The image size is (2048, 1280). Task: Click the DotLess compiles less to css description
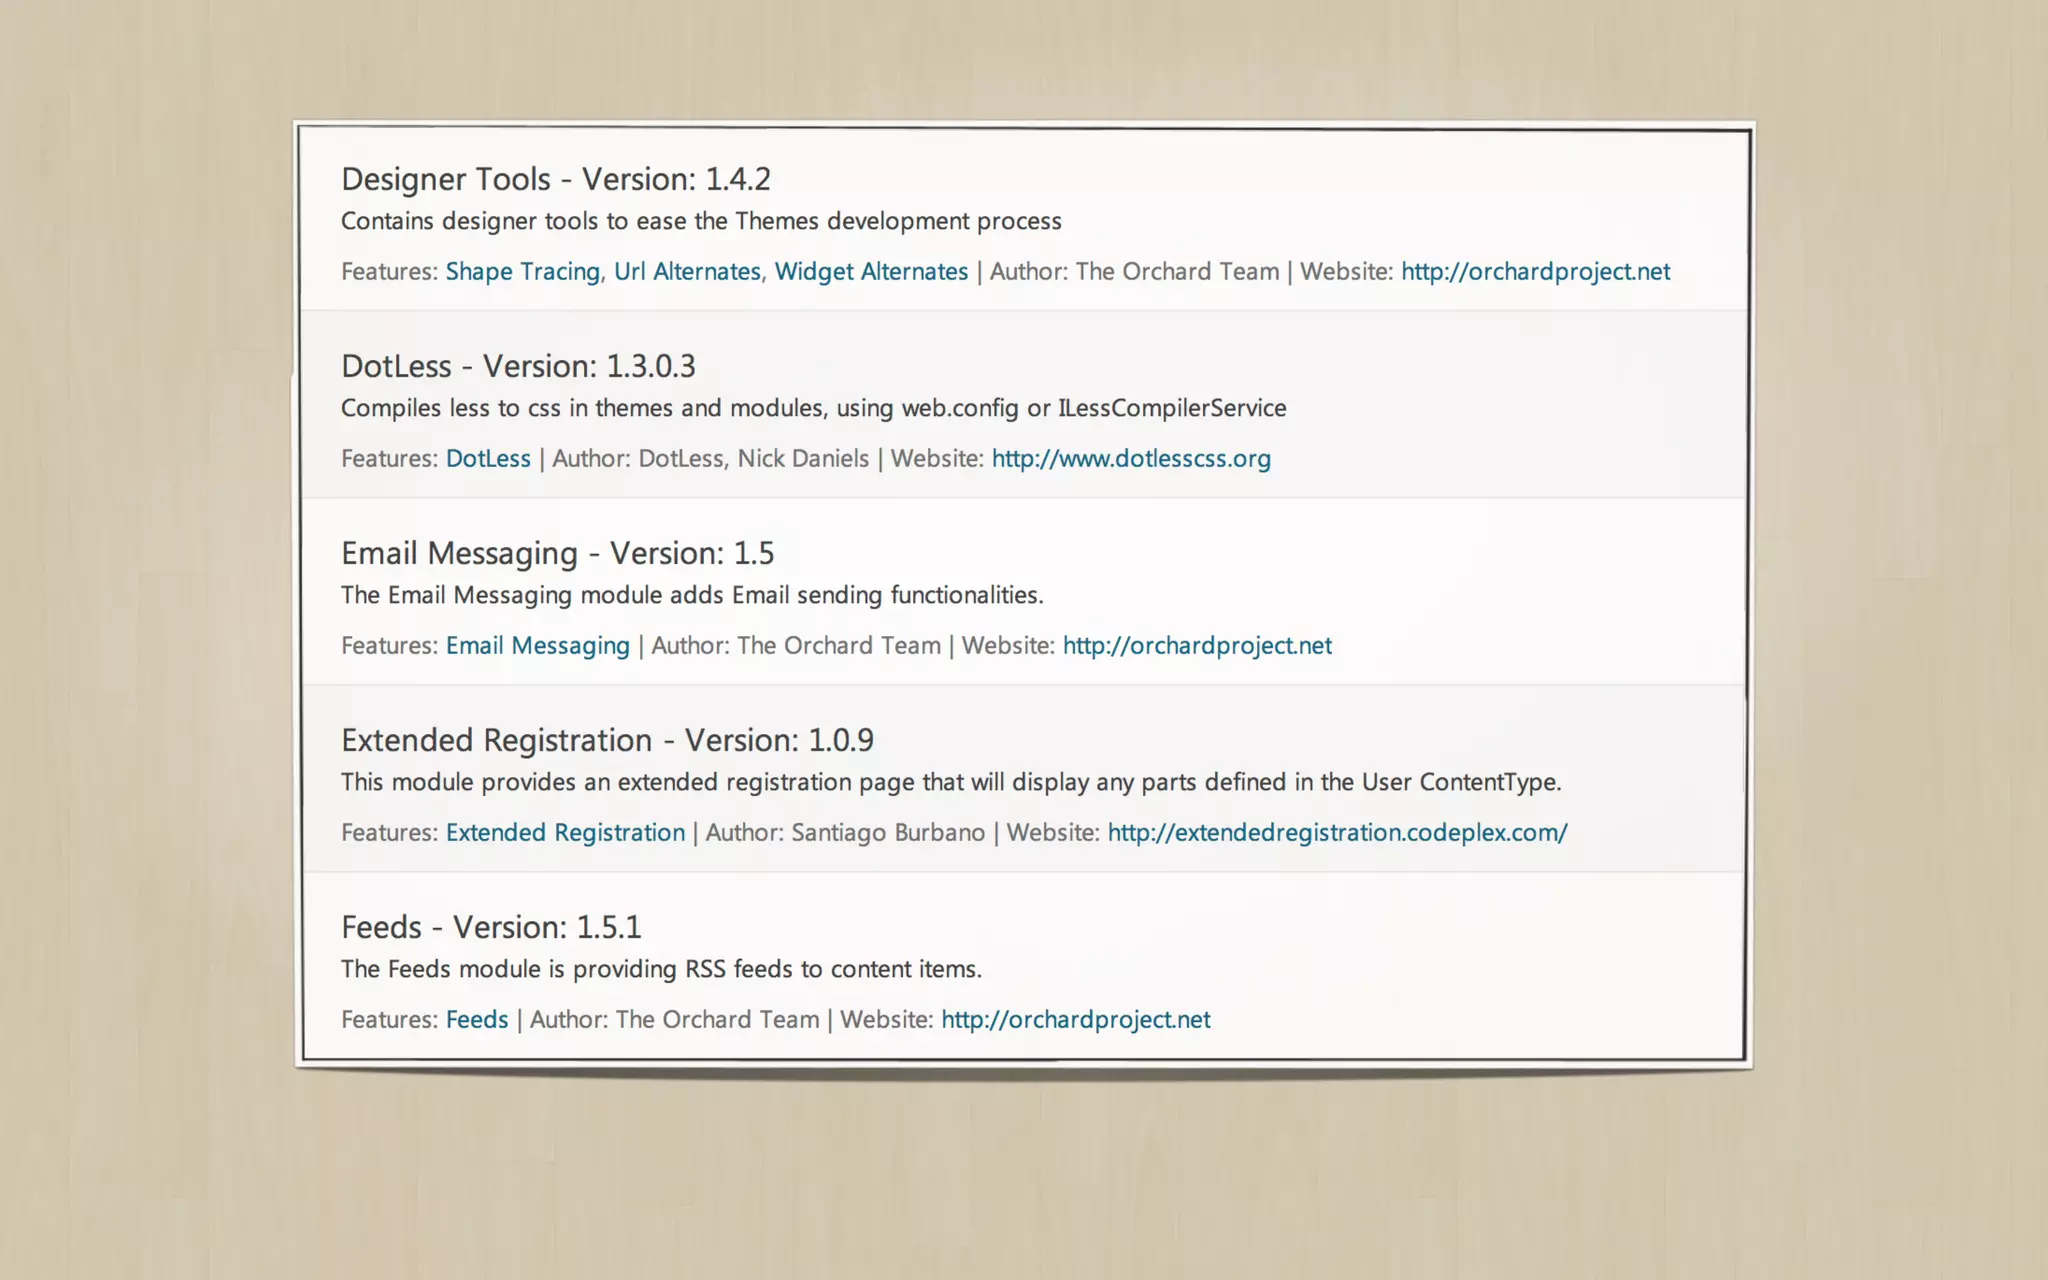point(813,408)
